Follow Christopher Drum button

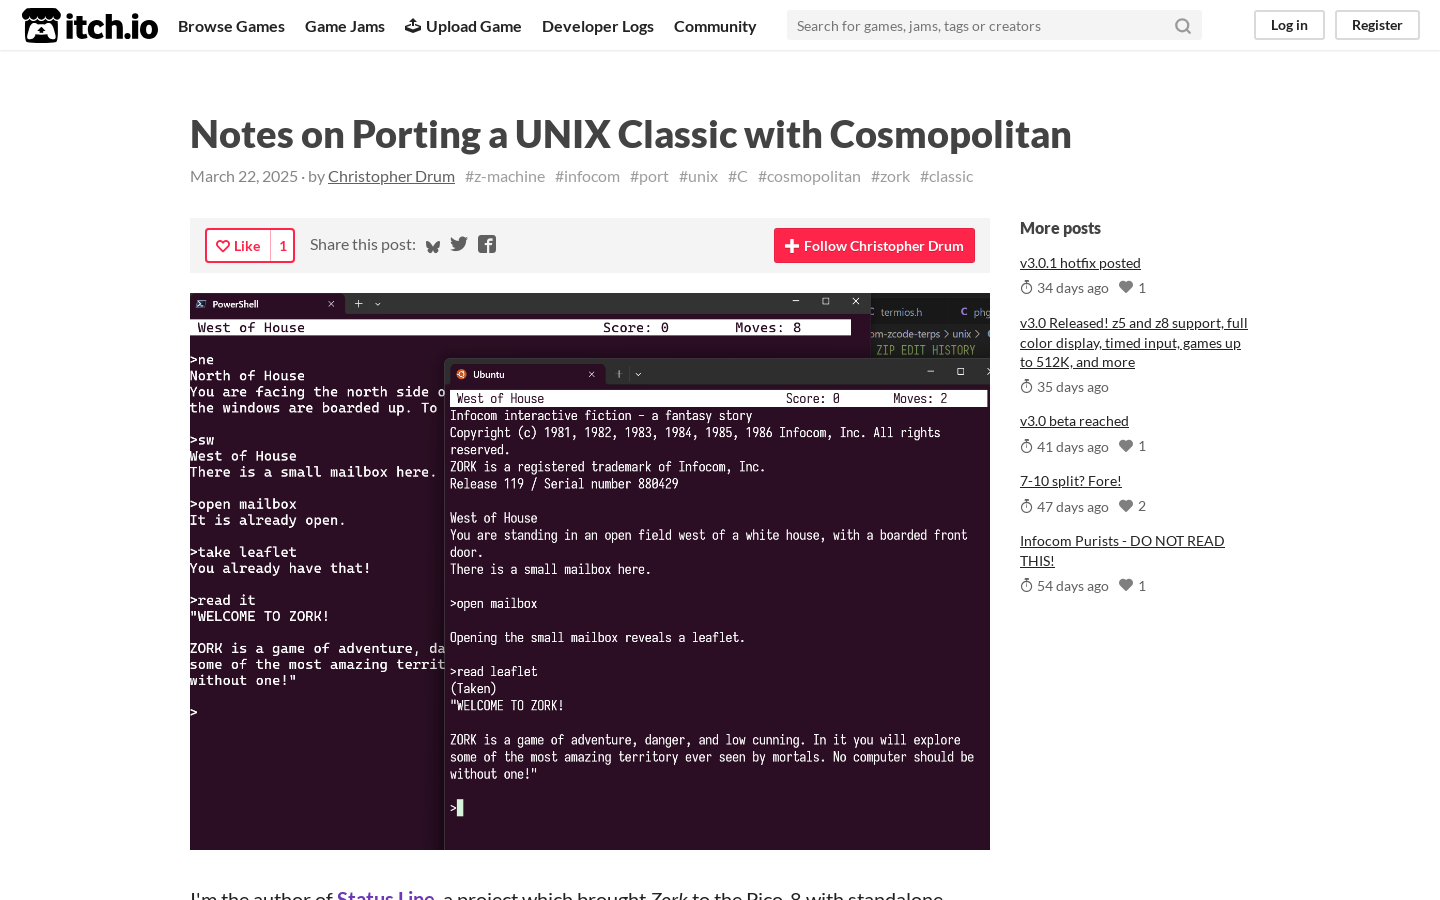pos(874,246)
